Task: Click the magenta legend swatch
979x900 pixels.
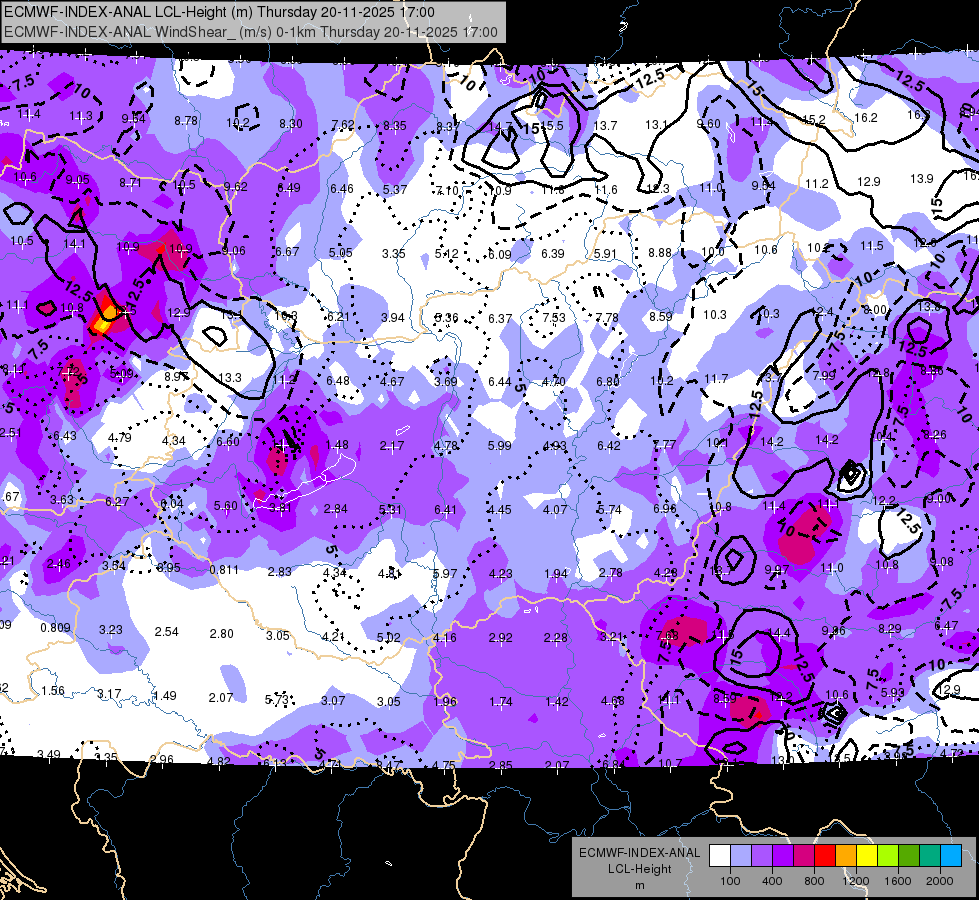Action: pos(804,856)
